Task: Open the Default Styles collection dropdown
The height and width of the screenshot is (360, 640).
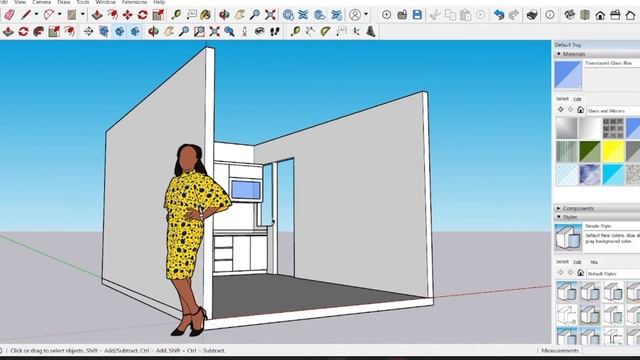Action: (x=613, y=273)
